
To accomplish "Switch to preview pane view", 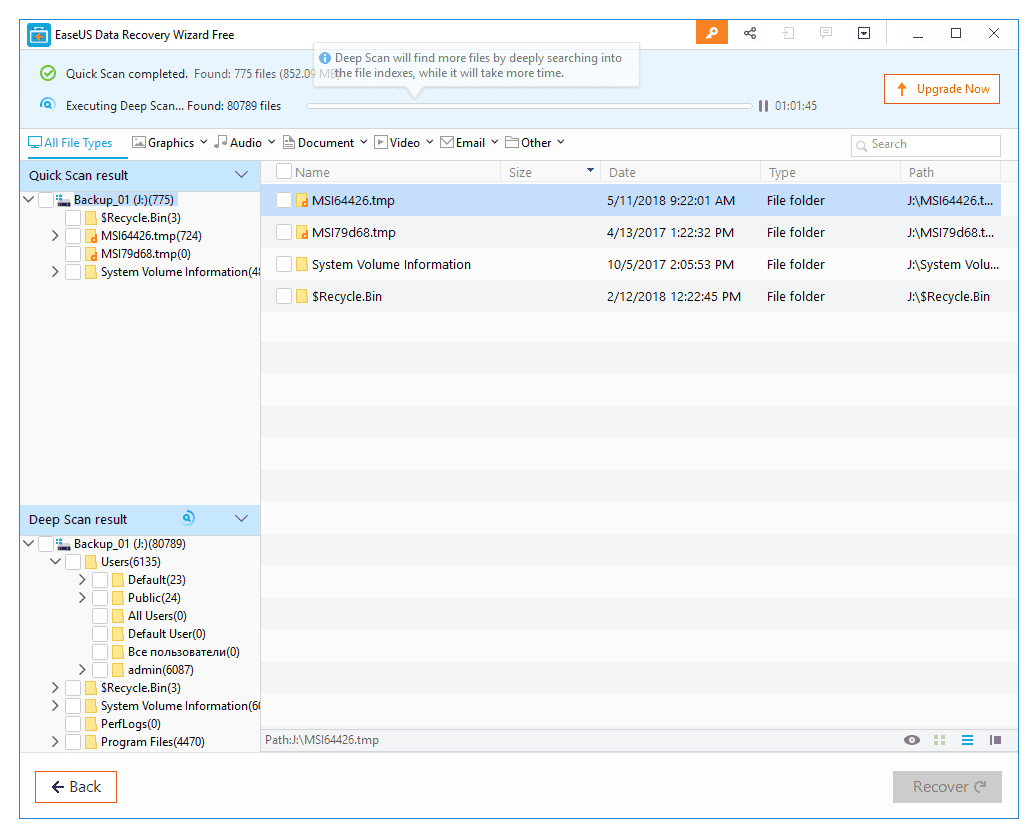I will click(995, 740).
